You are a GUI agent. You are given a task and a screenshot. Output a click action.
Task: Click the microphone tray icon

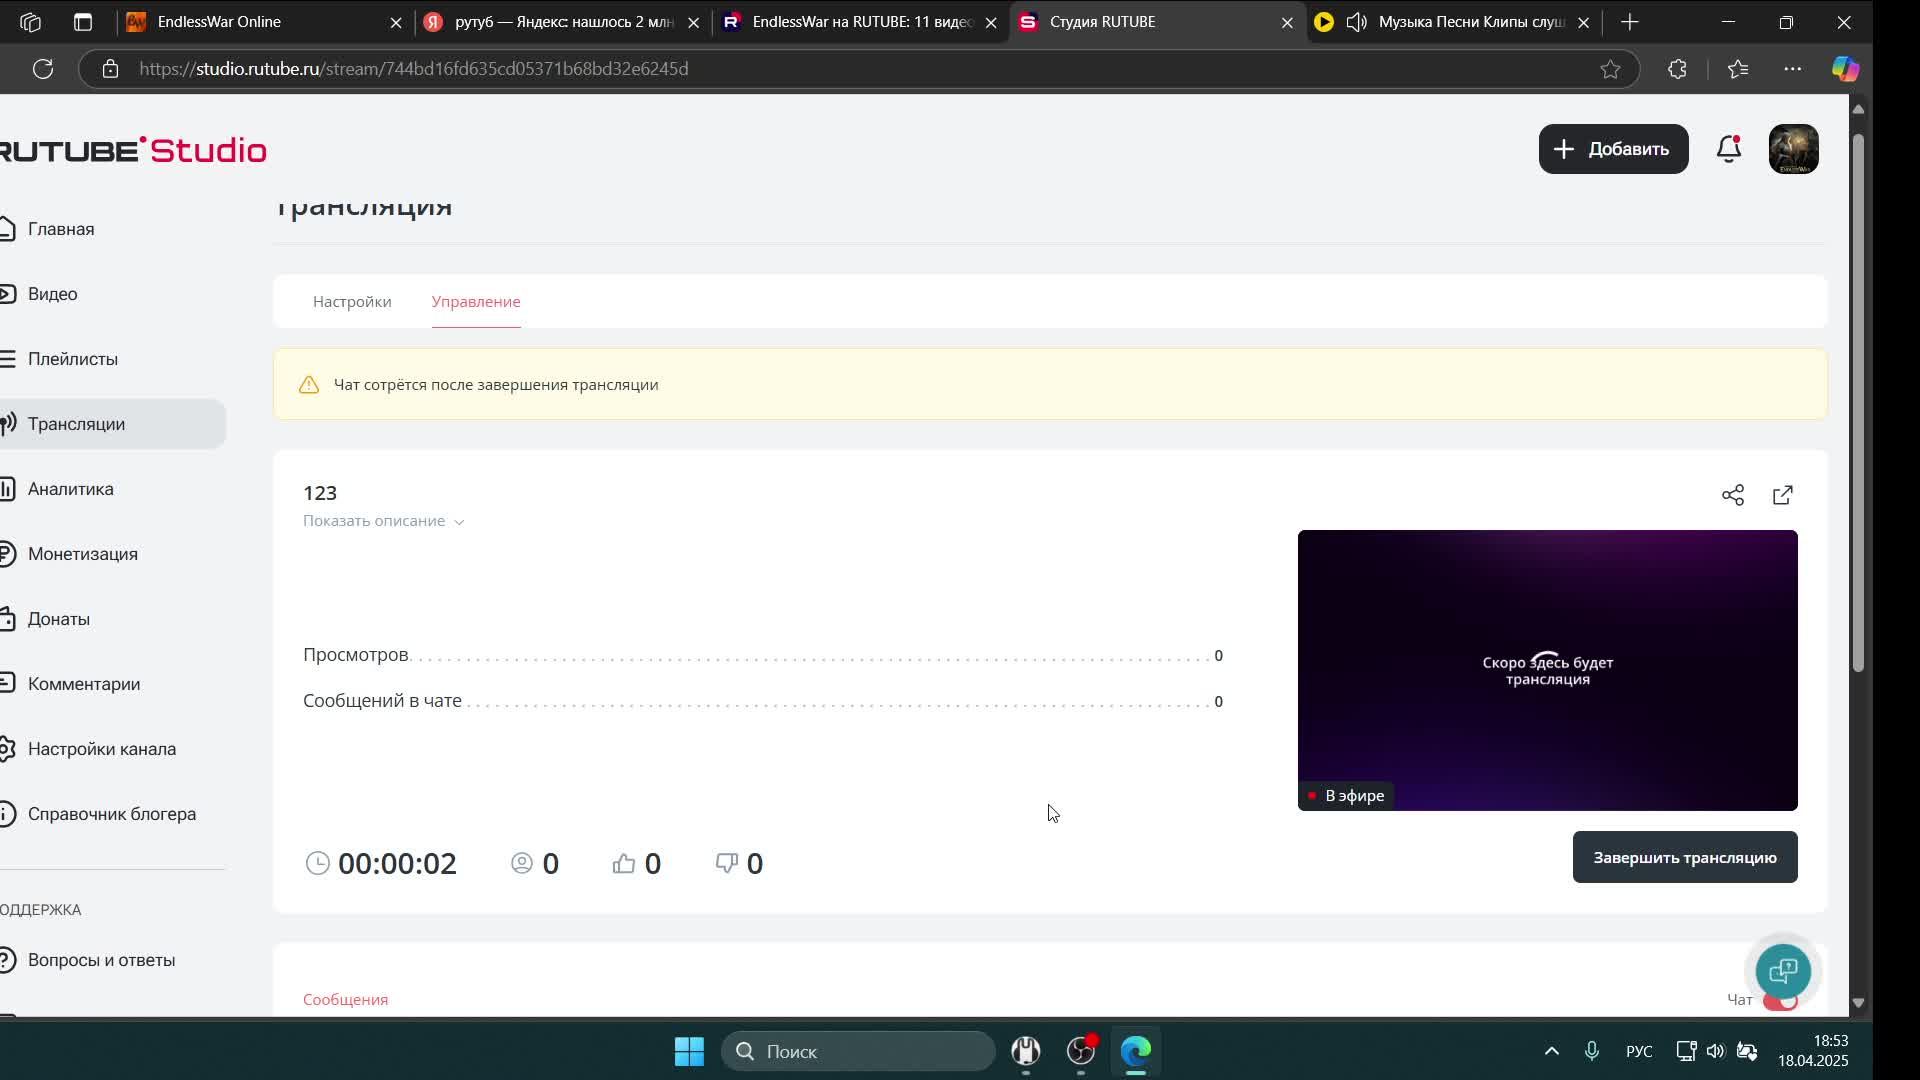[1592, 1051]
